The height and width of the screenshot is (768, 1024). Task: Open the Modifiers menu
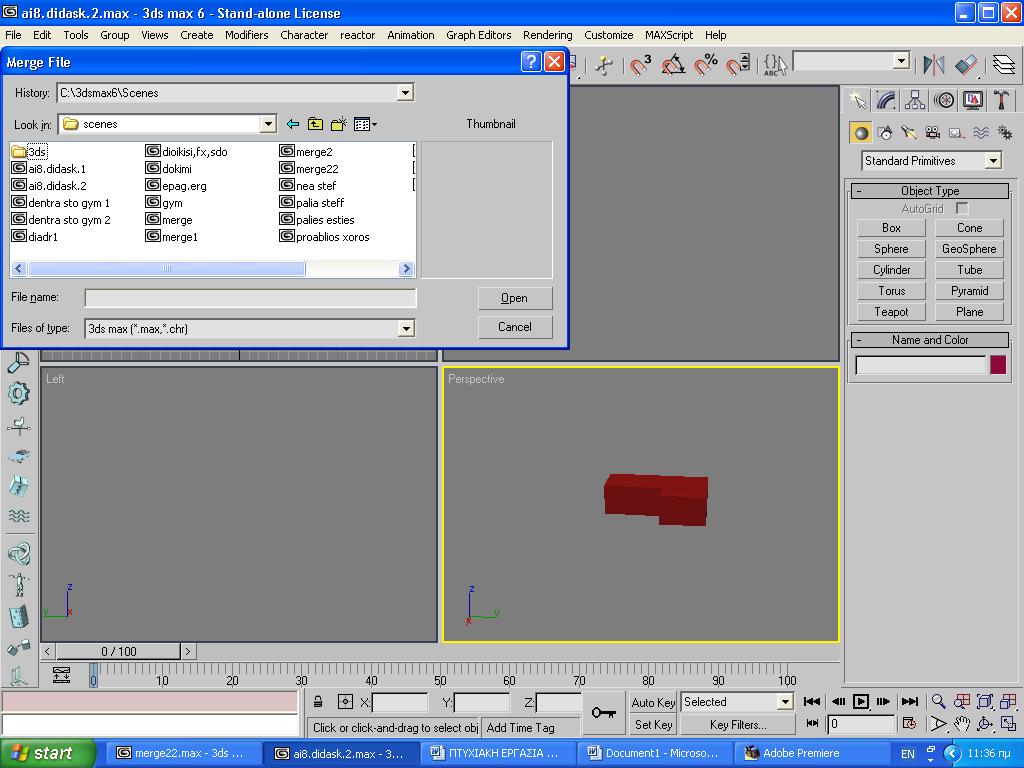click(246, 35)
